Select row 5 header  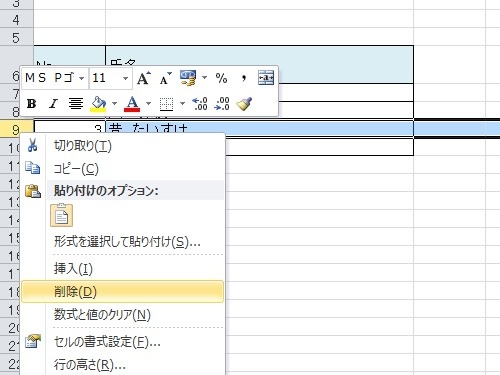pos(16,38)
